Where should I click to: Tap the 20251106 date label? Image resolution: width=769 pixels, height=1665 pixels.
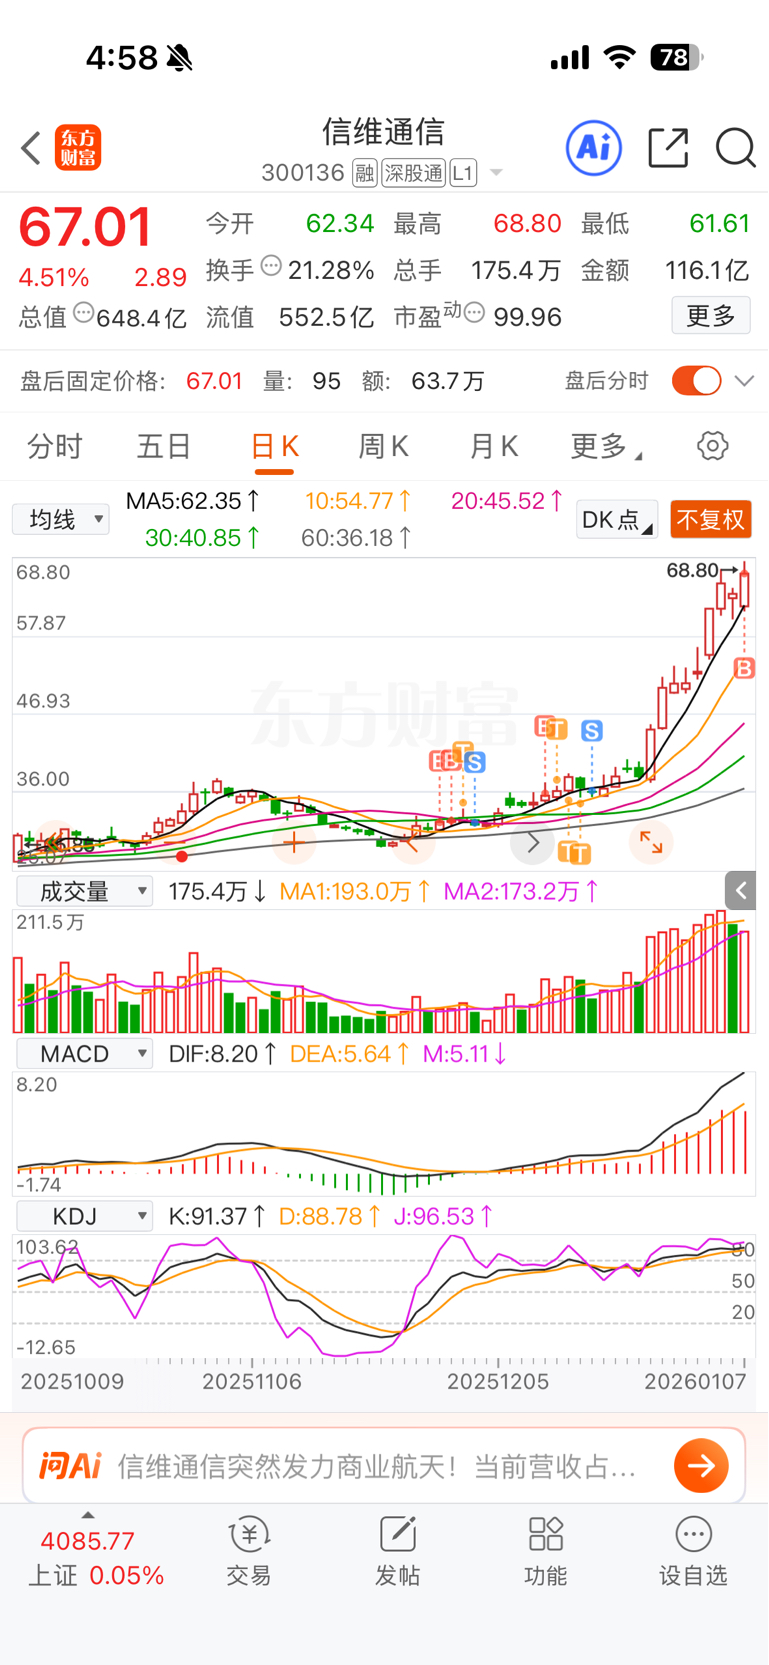[x=252, y=1382]
